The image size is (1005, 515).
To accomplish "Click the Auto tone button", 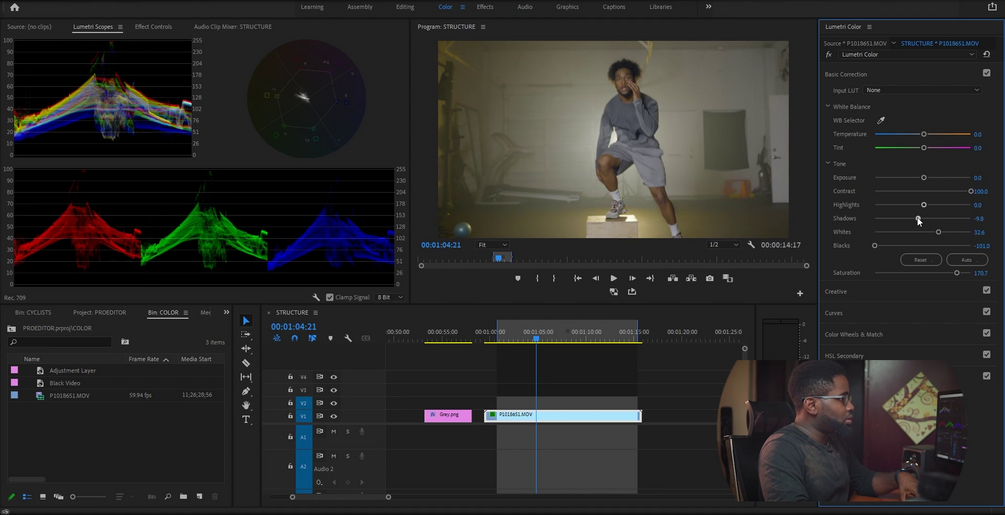I will tap(966, 259).
